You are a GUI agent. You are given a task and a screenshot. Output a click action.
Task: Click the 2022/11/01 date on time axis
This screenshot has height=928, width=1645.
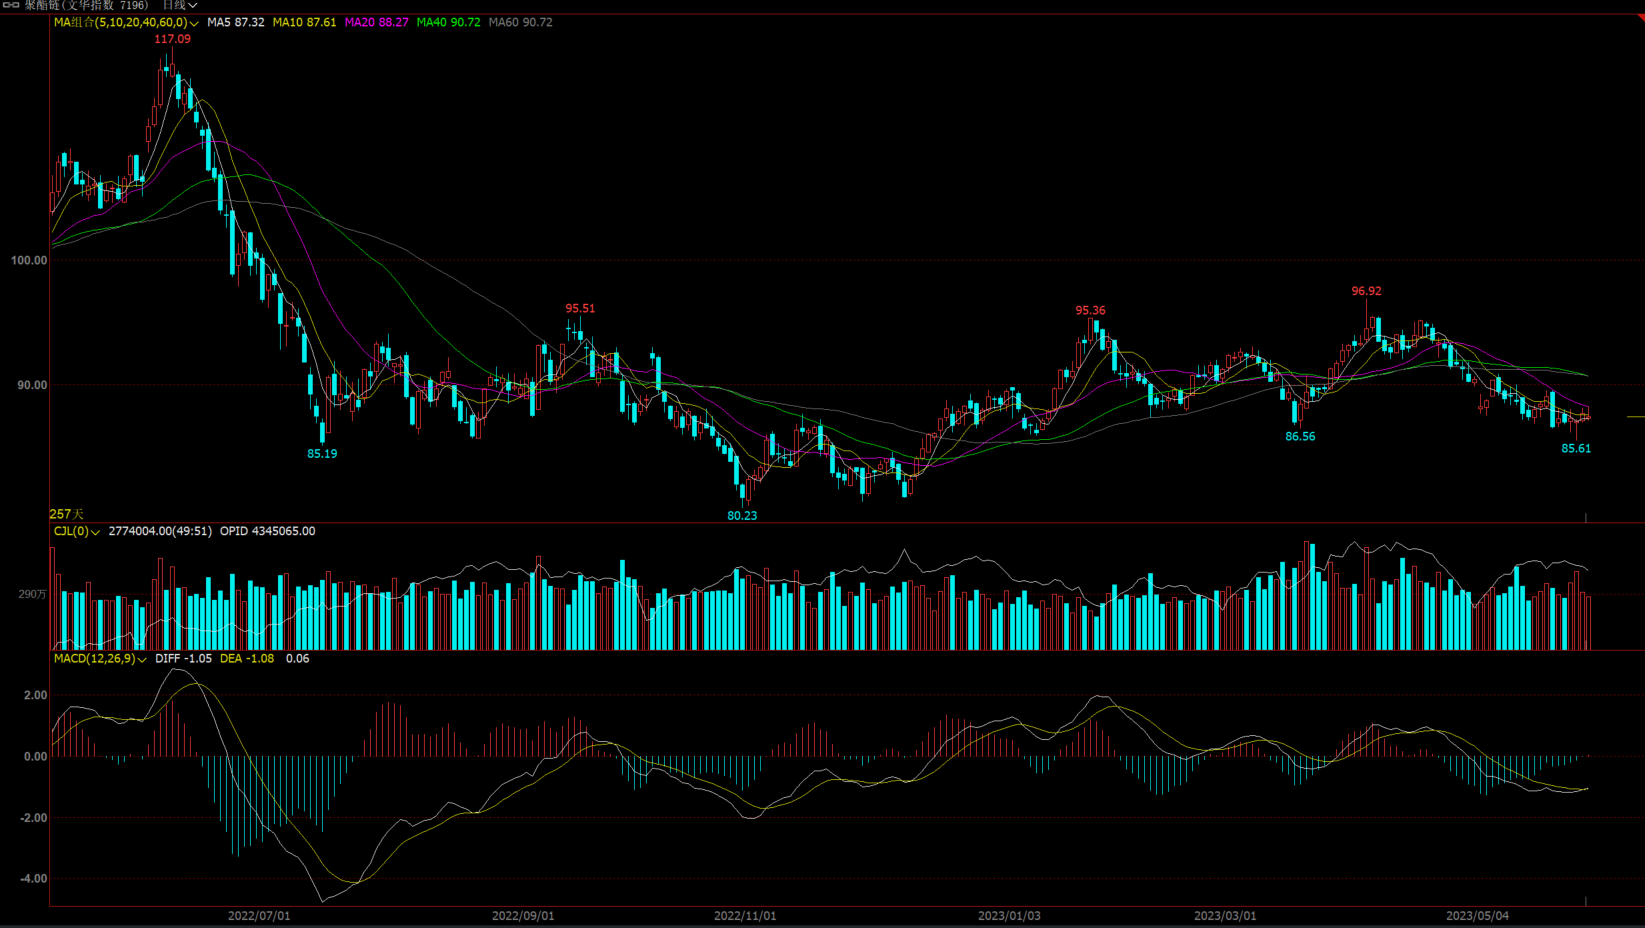(745, 916)
